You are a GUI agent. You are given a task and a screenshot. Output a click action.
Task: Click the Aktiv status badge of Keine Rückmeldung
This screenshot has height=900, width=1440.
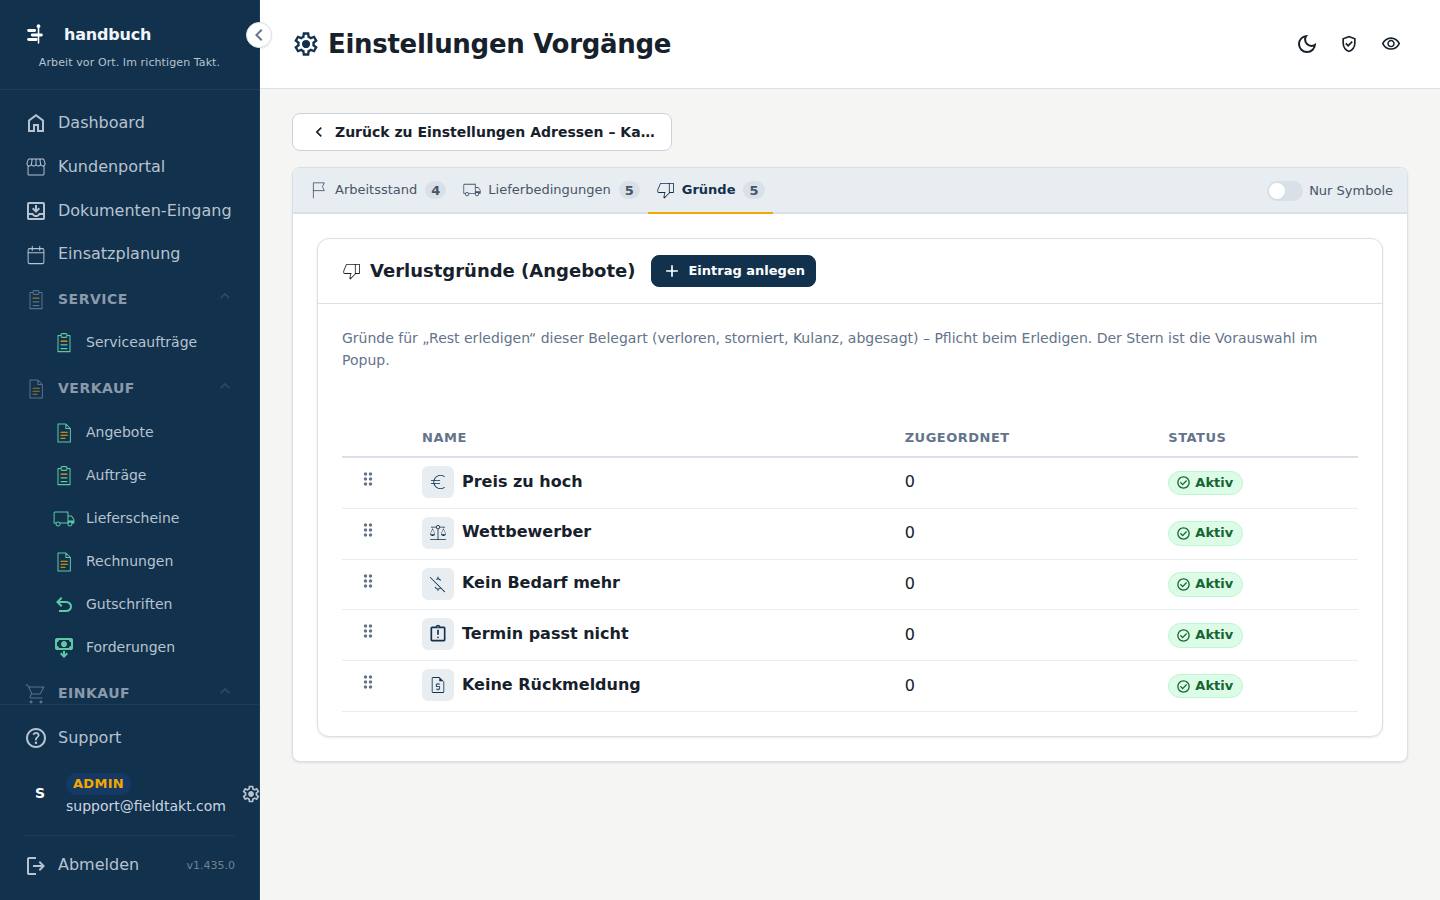(x=1205, y=686)
